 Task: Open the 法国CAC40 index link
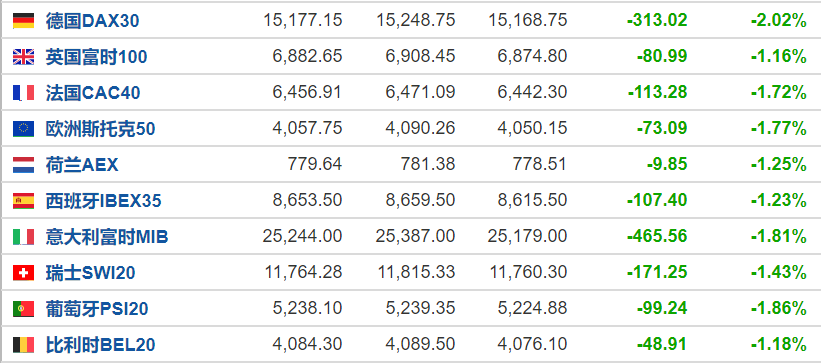pos(93,93)
